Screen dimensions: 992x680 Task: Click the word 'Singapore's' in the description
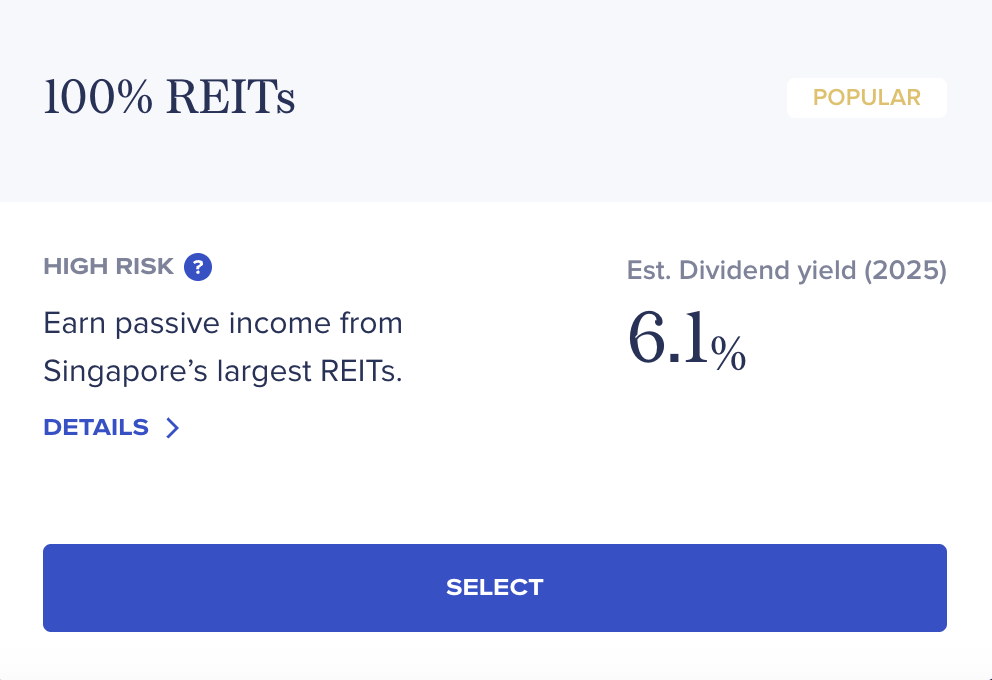pyautogui.click(x=125, y=371)
